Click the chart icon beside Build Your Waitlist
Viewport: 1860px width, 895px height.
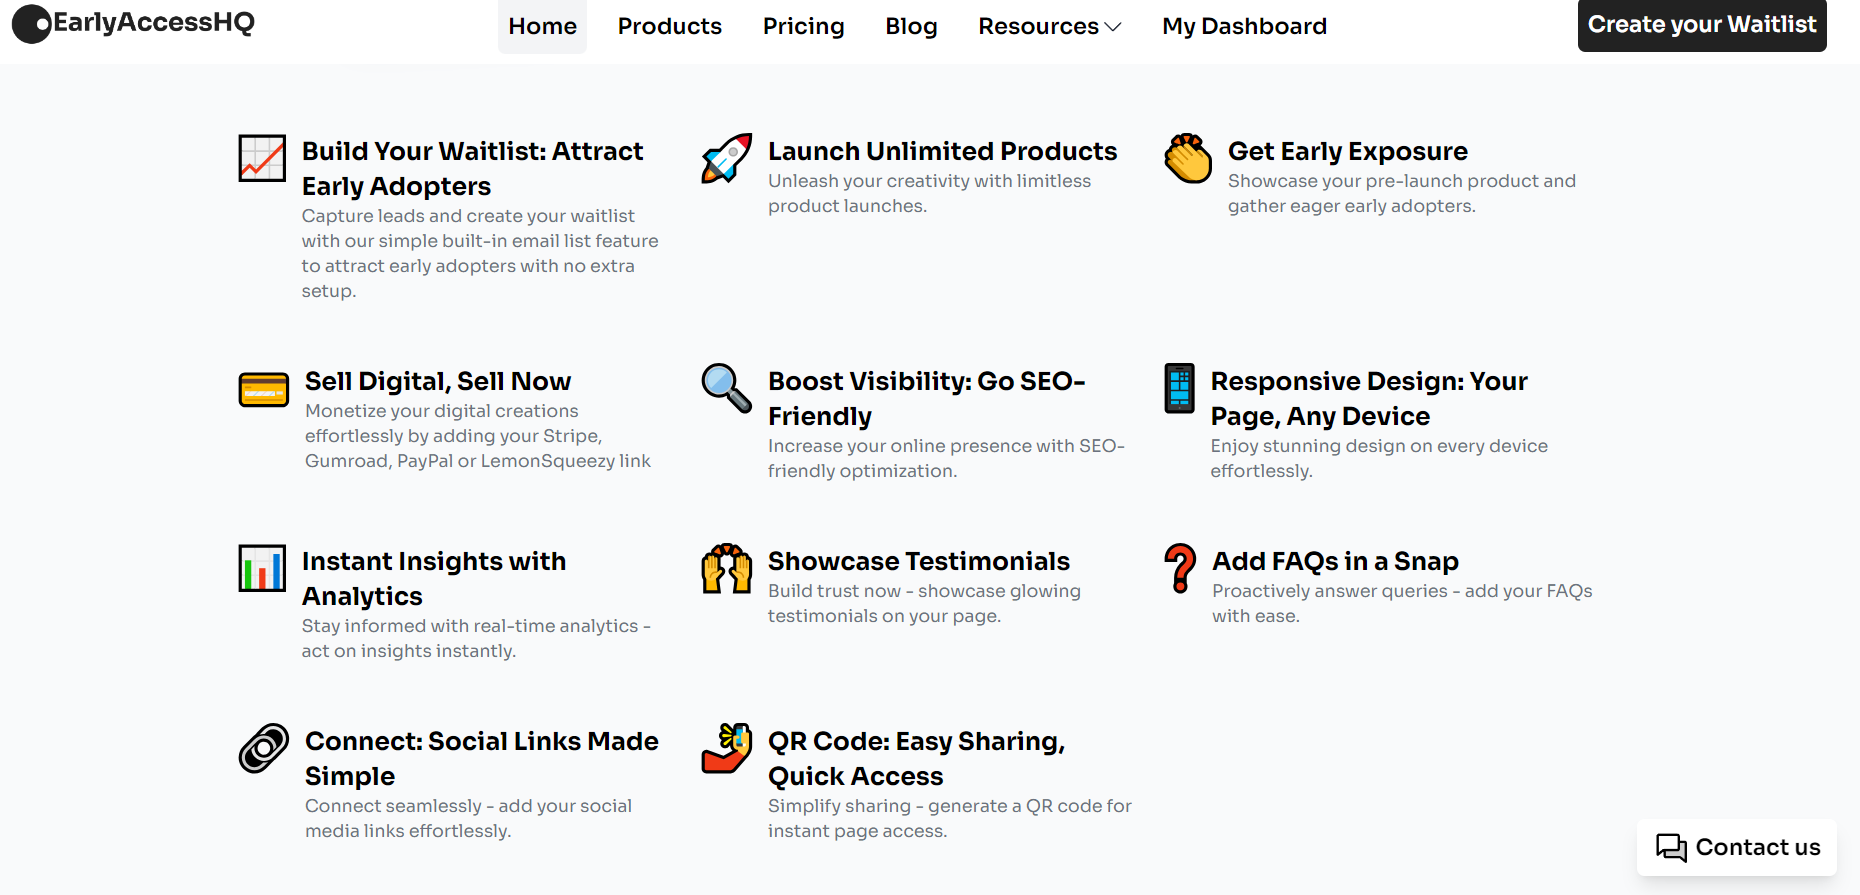point(262,158)
